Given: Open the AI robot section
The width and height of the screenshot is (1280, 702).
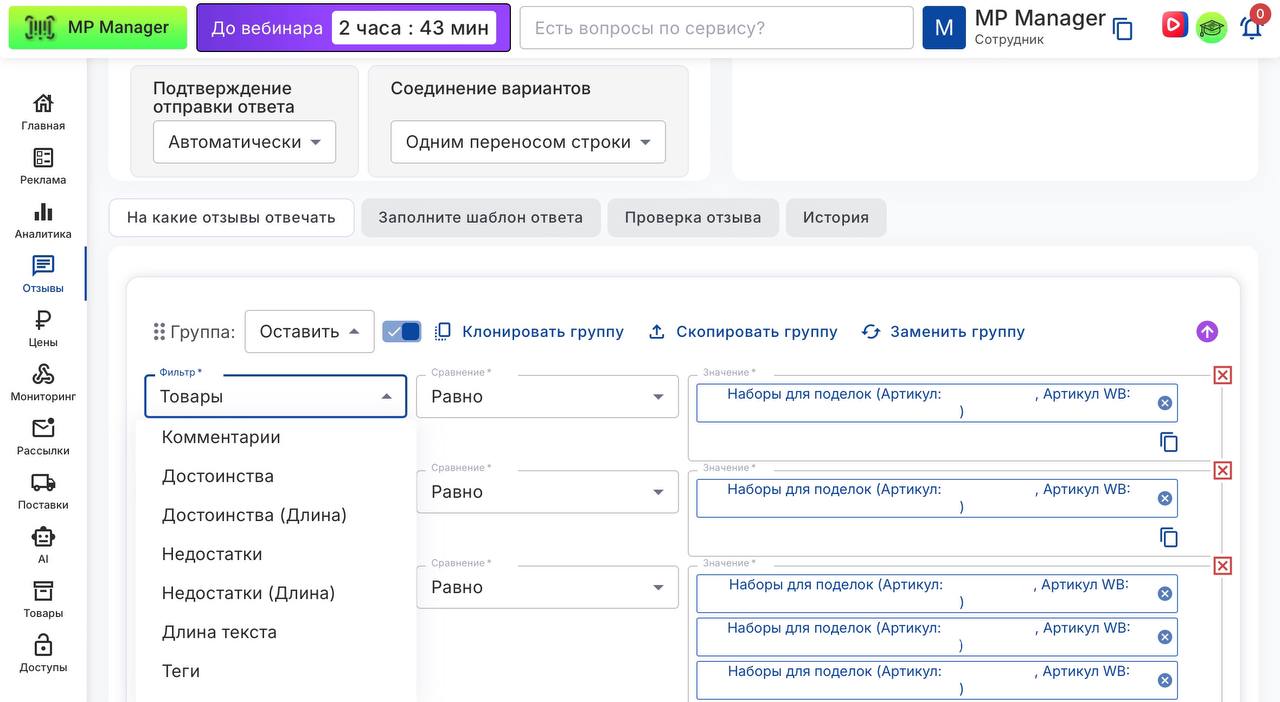Looking at the screenshot, I should click(43, 544).
